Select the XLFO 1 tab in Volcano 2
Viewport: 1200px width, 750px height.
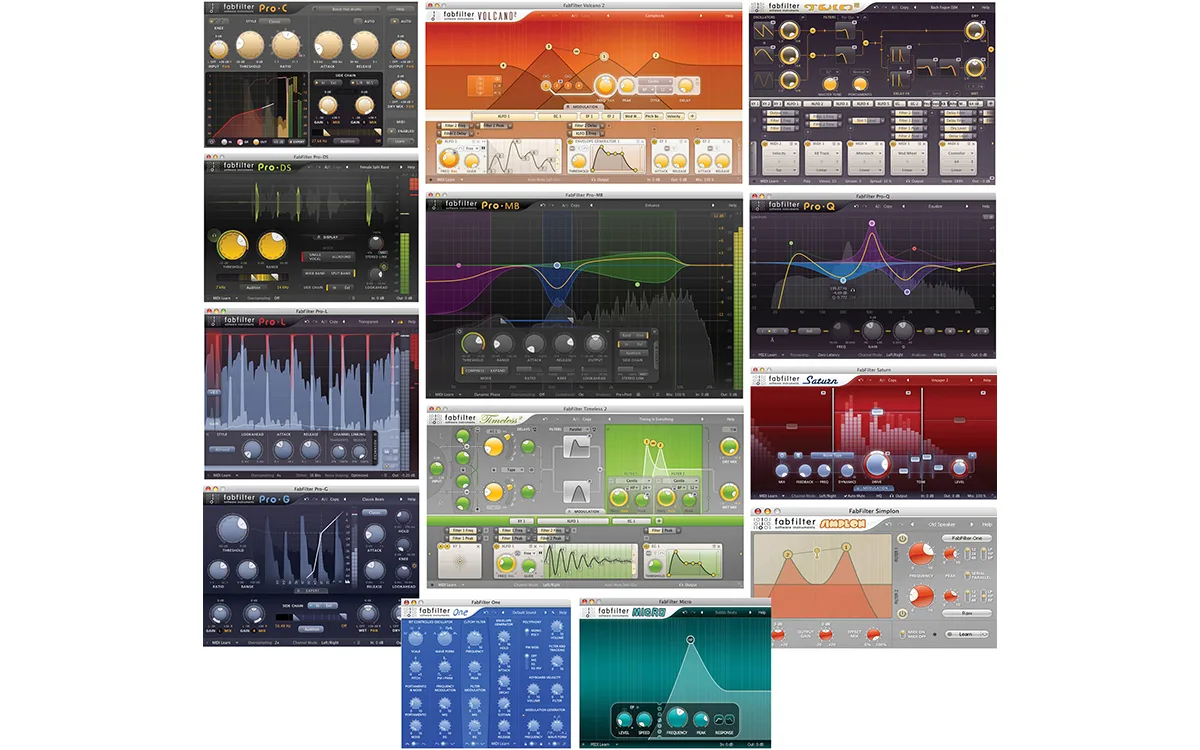pyautogui.click(x=505, y=115)
